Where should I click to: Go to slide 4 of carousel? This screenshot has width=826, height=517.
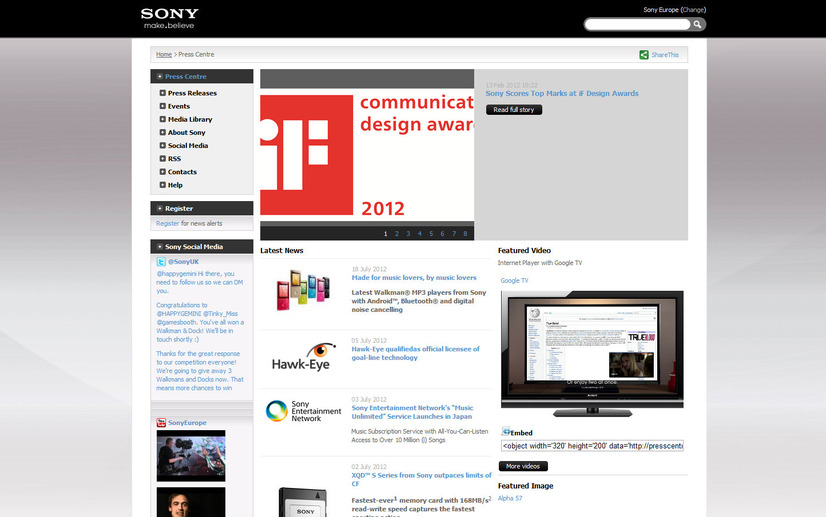point(420,233)
